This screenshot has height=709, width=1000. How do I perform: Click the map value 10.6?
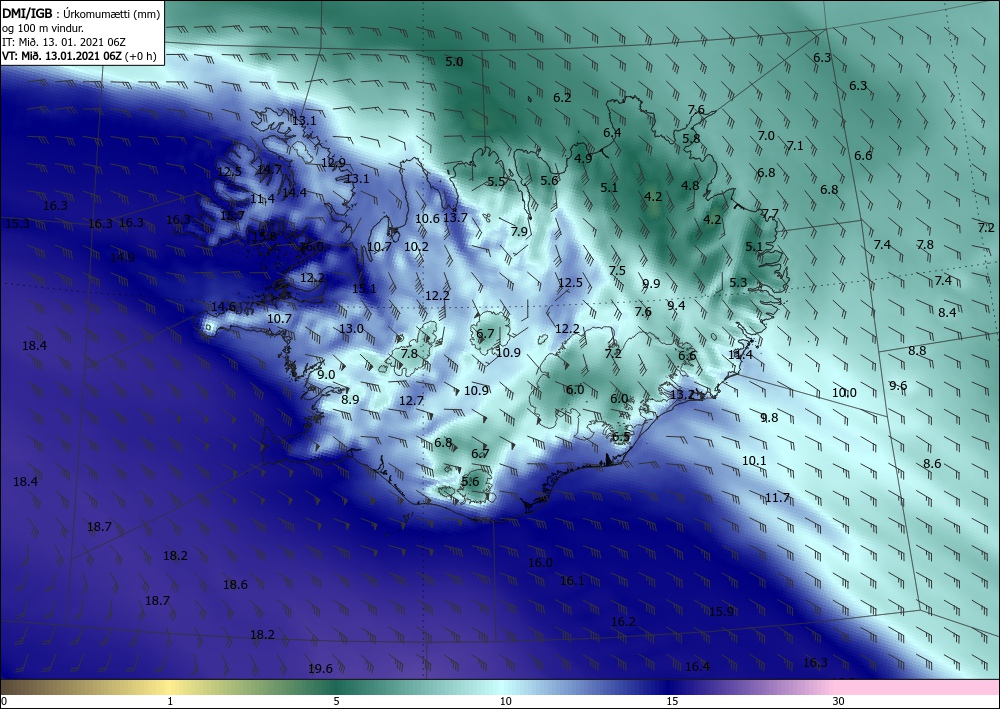pyautogui.click(x=427, y=219)
